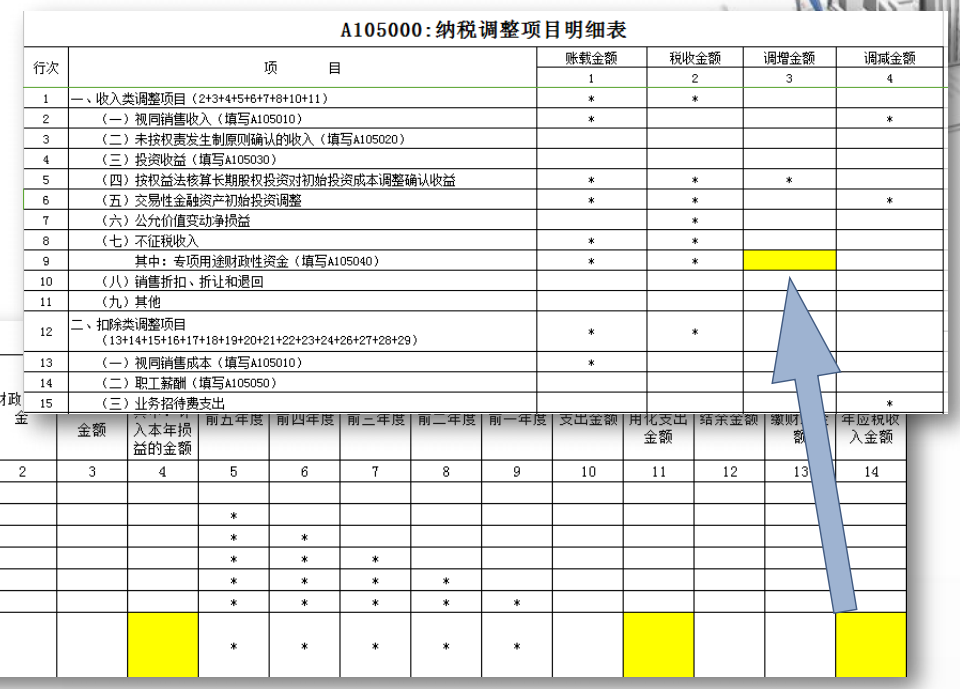Select the 业务招待费支出 row label
Image resolution: width=960 pixels, height=689 pixels.
(x=168, y=403)
